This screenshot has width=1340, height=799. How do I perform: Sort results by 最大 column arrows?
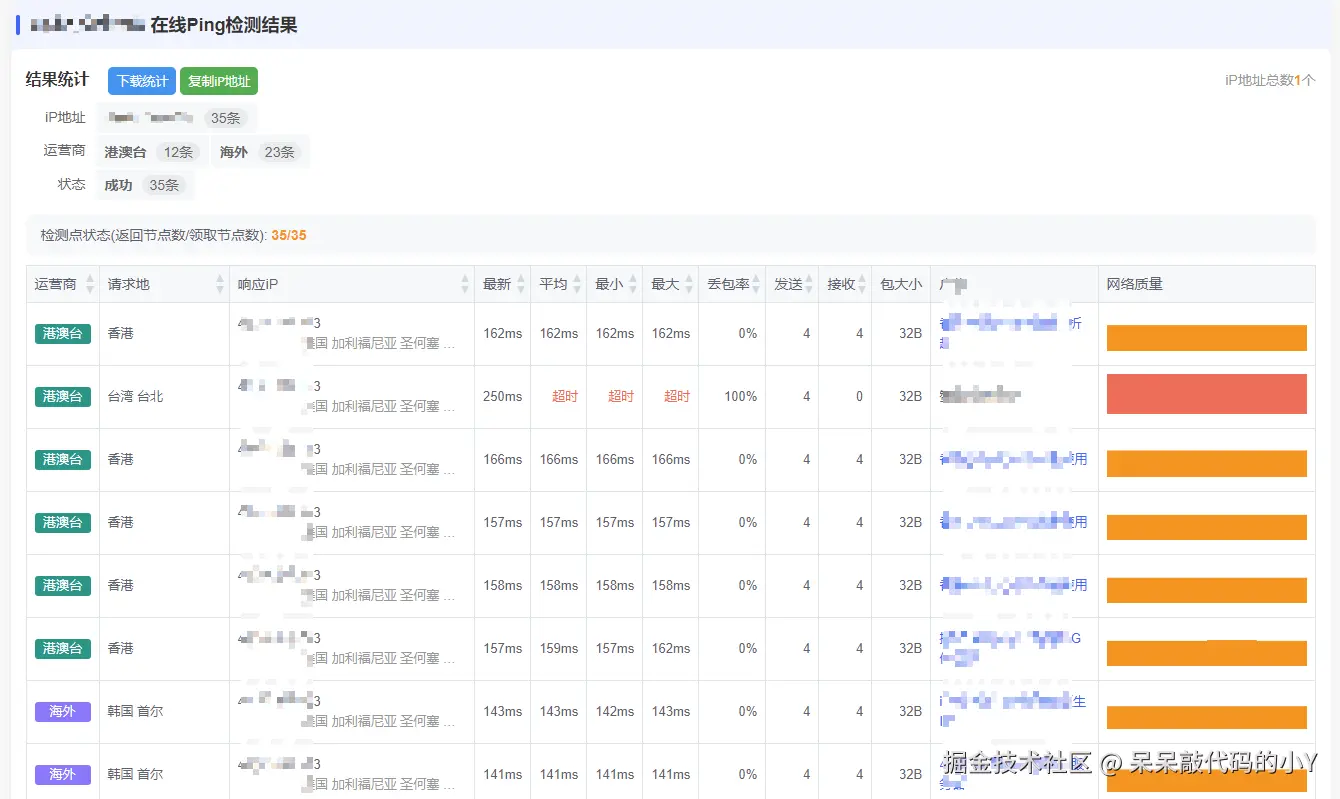[689, 284]
